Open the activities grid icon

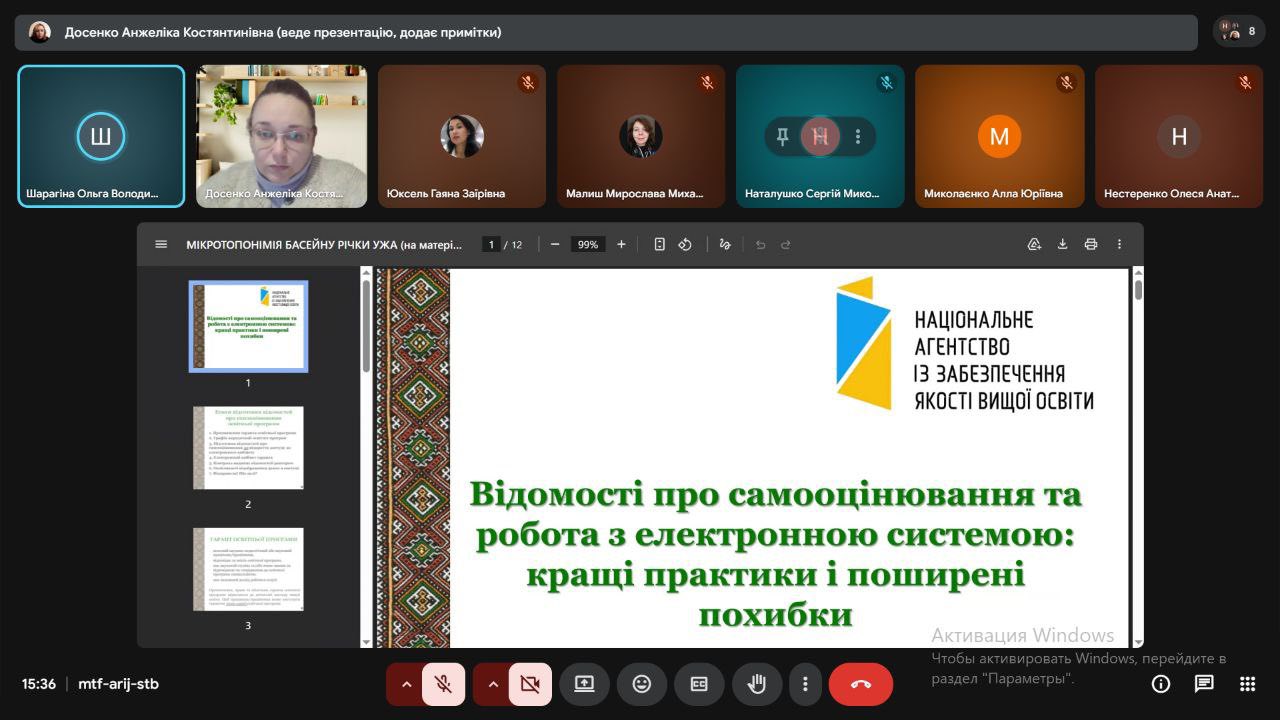(1247, 684)
